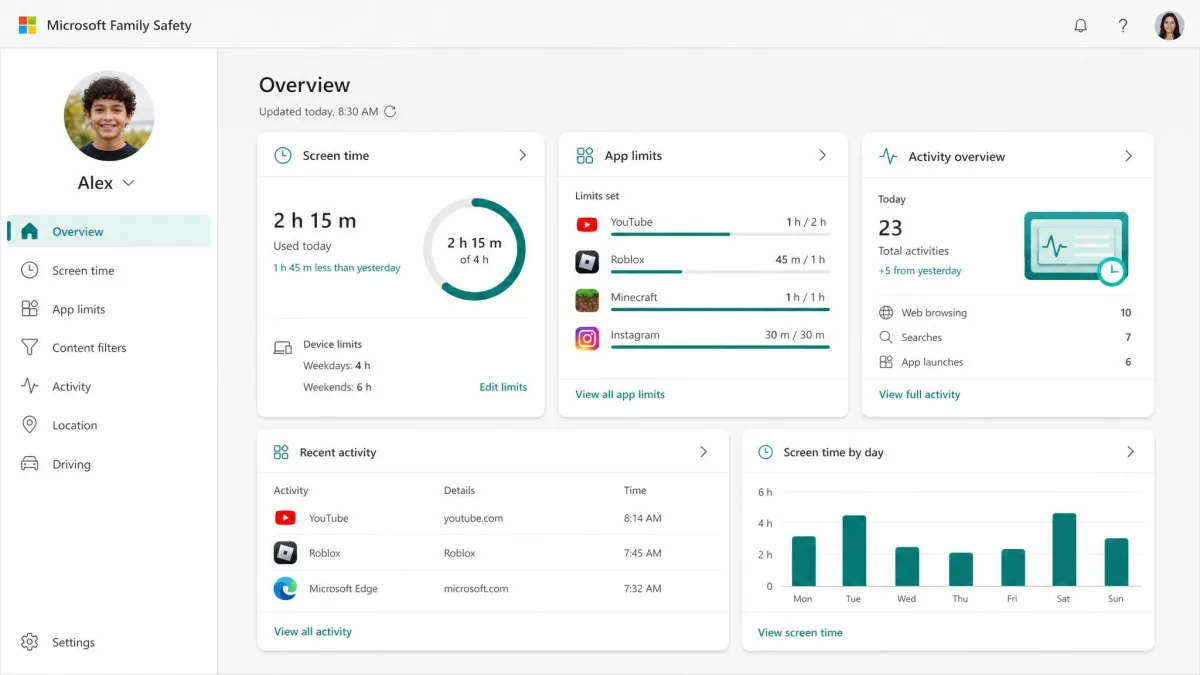Viewport: 1200px width, 675px height.
Task: Click the activity monitor illustration
Action: pos(1076,247)
